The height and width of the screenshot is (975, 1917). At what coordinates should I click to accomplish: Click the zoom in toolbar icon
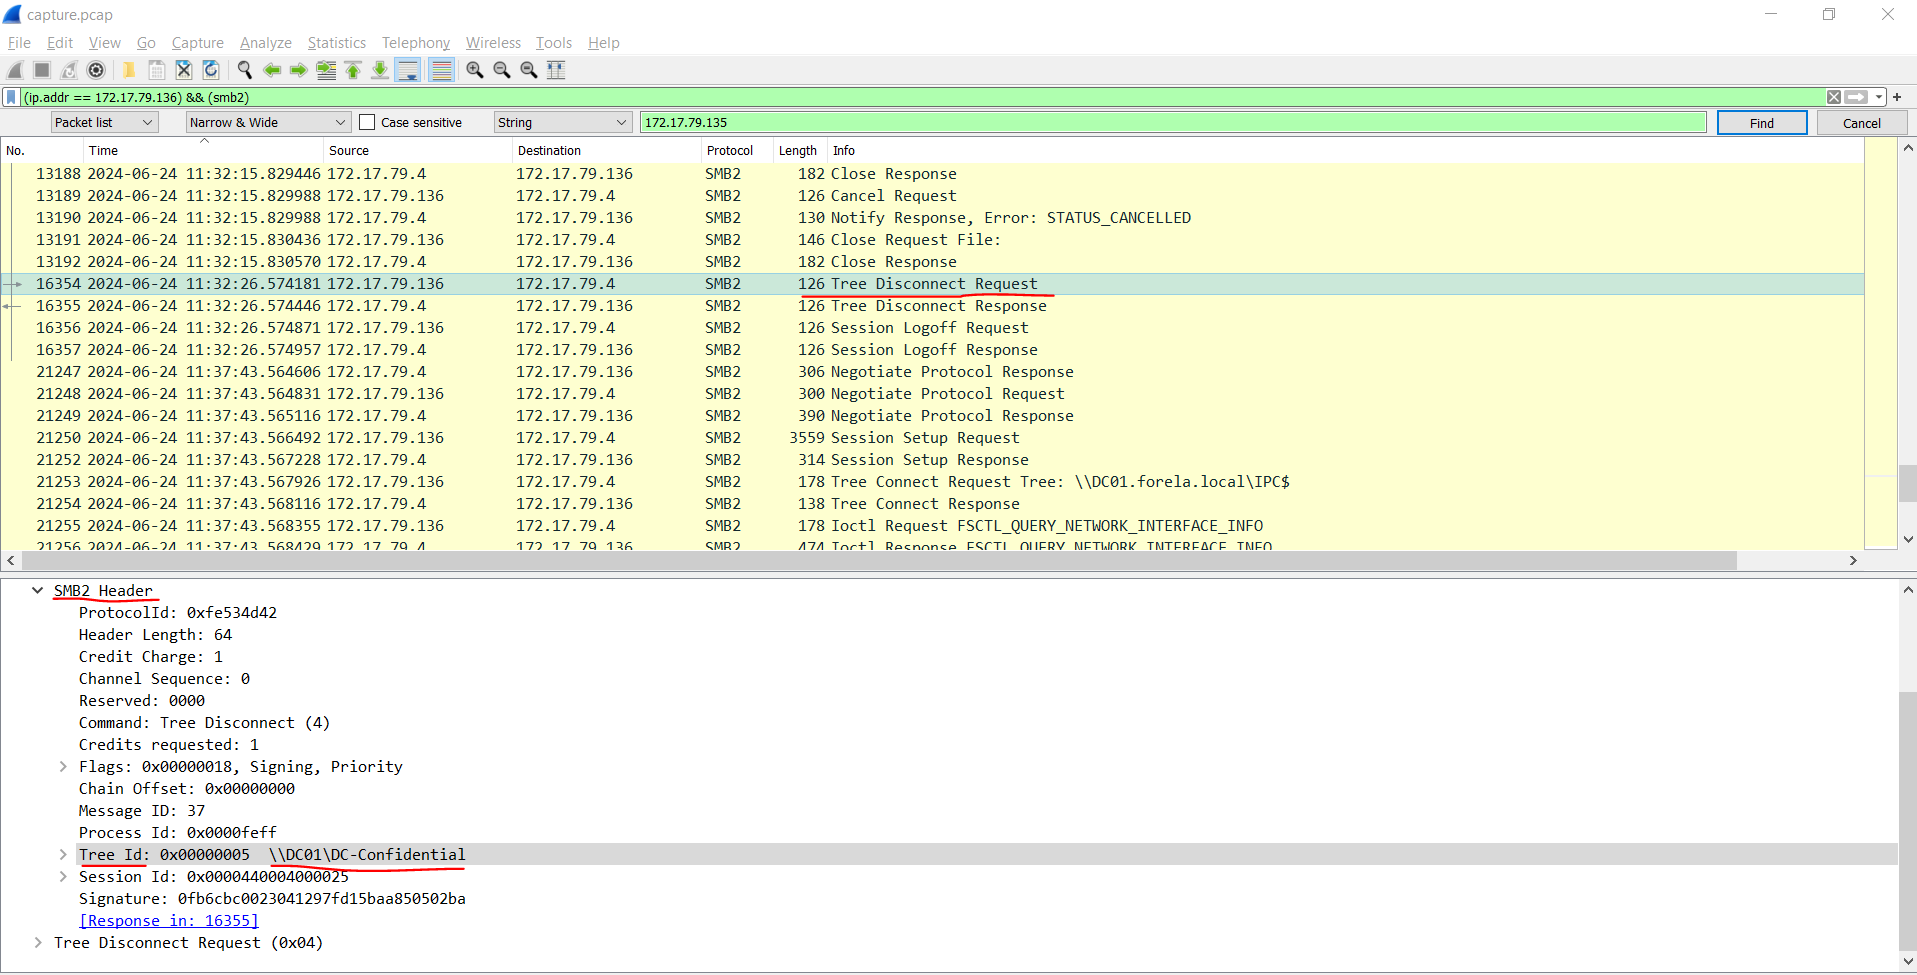tap(475, 70)
